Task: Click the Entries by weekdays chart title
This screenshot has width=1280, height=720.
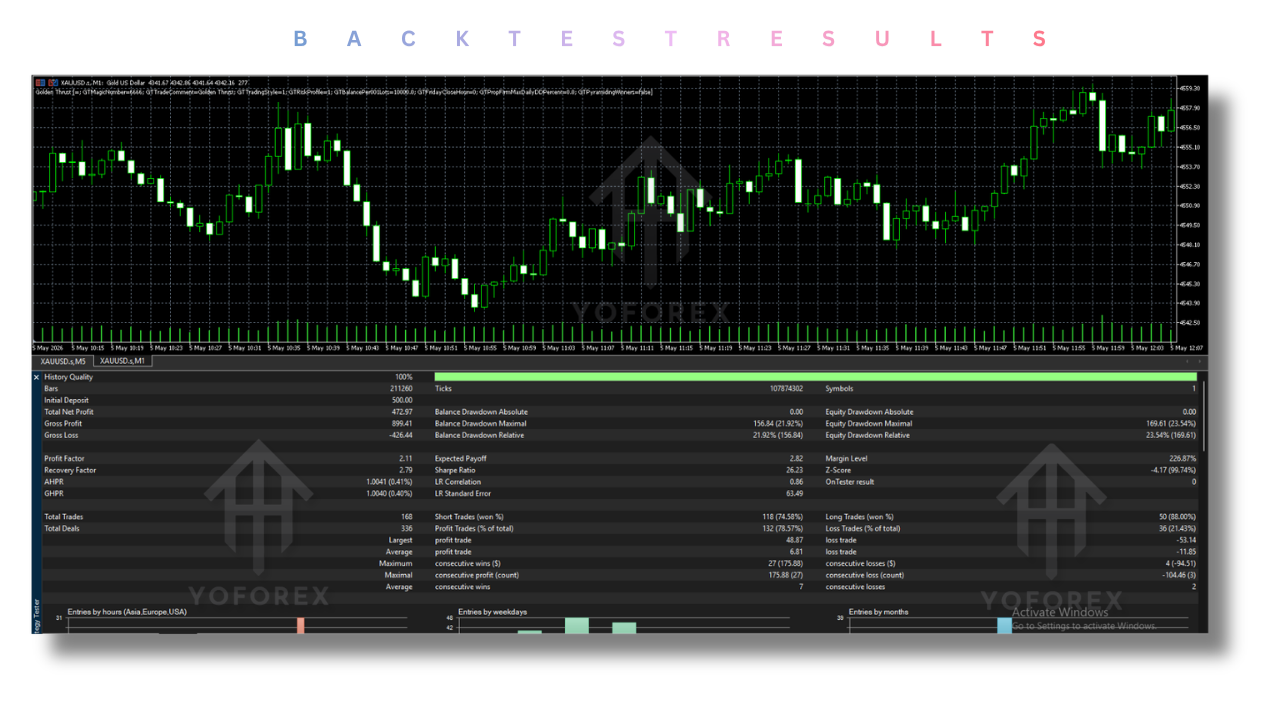Action: (x=492, y=611)
